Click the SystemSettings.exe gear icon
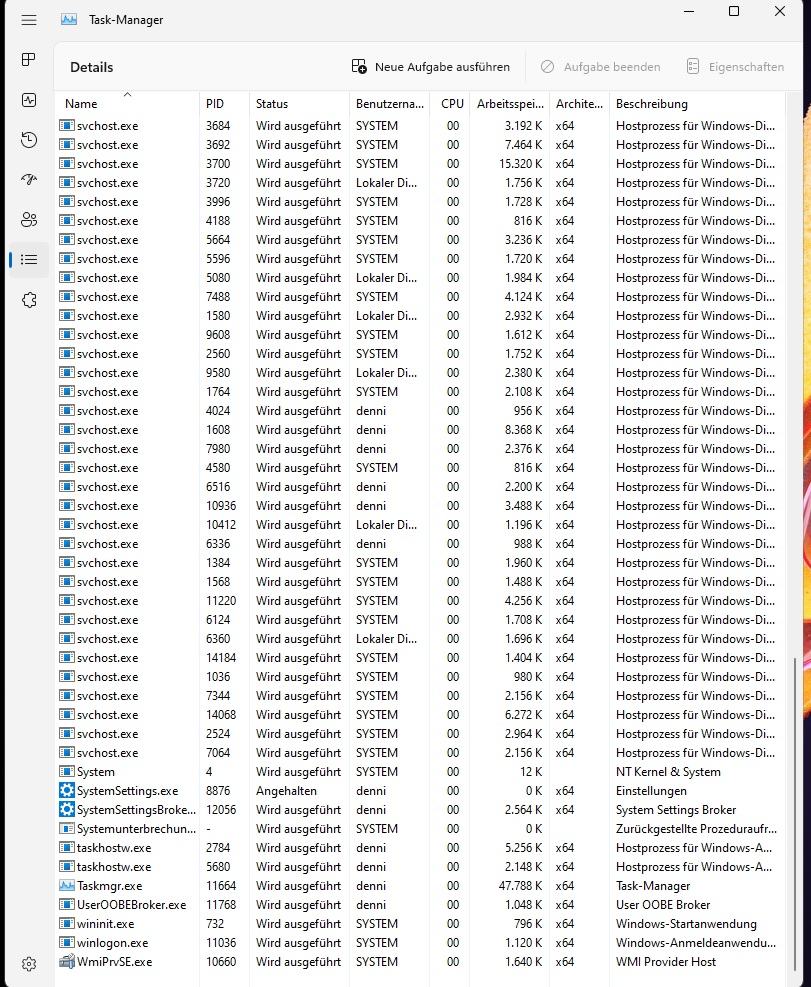Image resolution: width=811 pixels, height=987 pixels. (67, 791)
